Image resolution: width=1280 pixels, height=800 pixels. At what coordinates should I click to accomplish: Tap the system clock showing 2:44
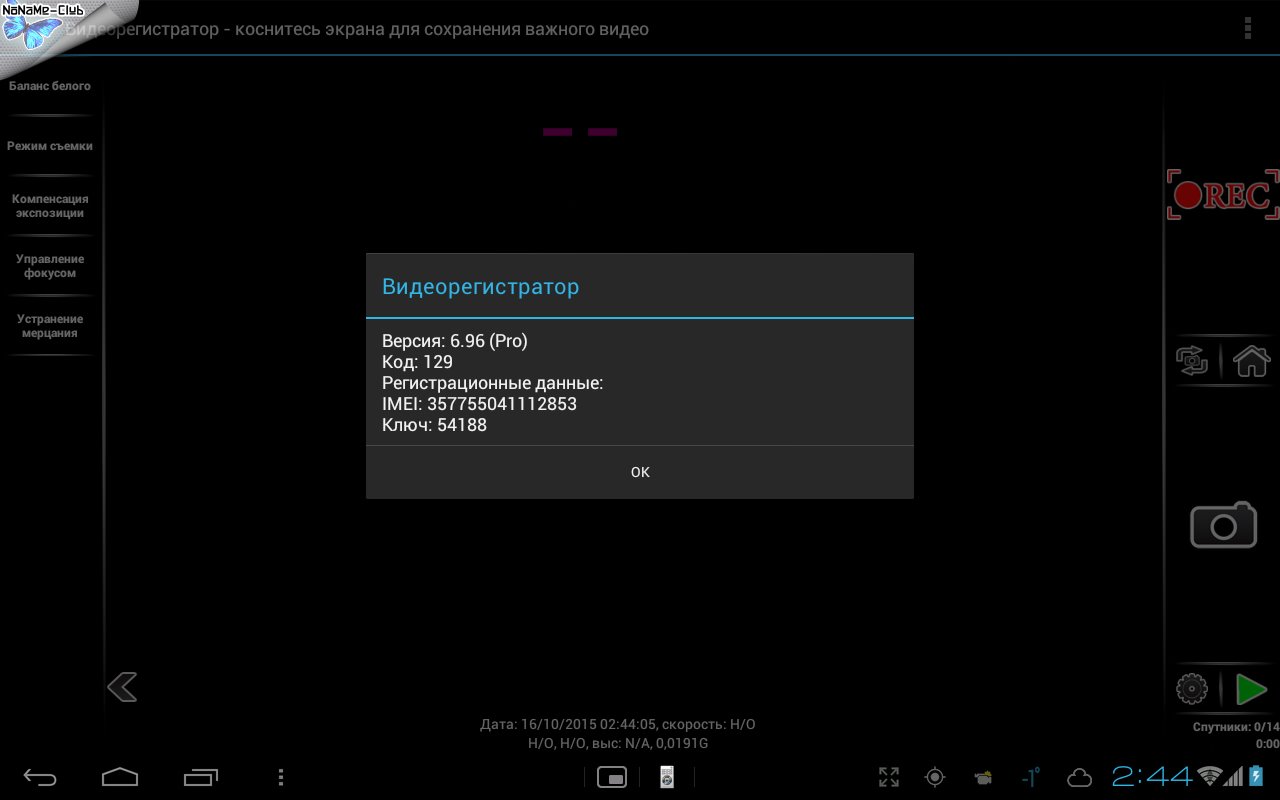click(1152, 776)
